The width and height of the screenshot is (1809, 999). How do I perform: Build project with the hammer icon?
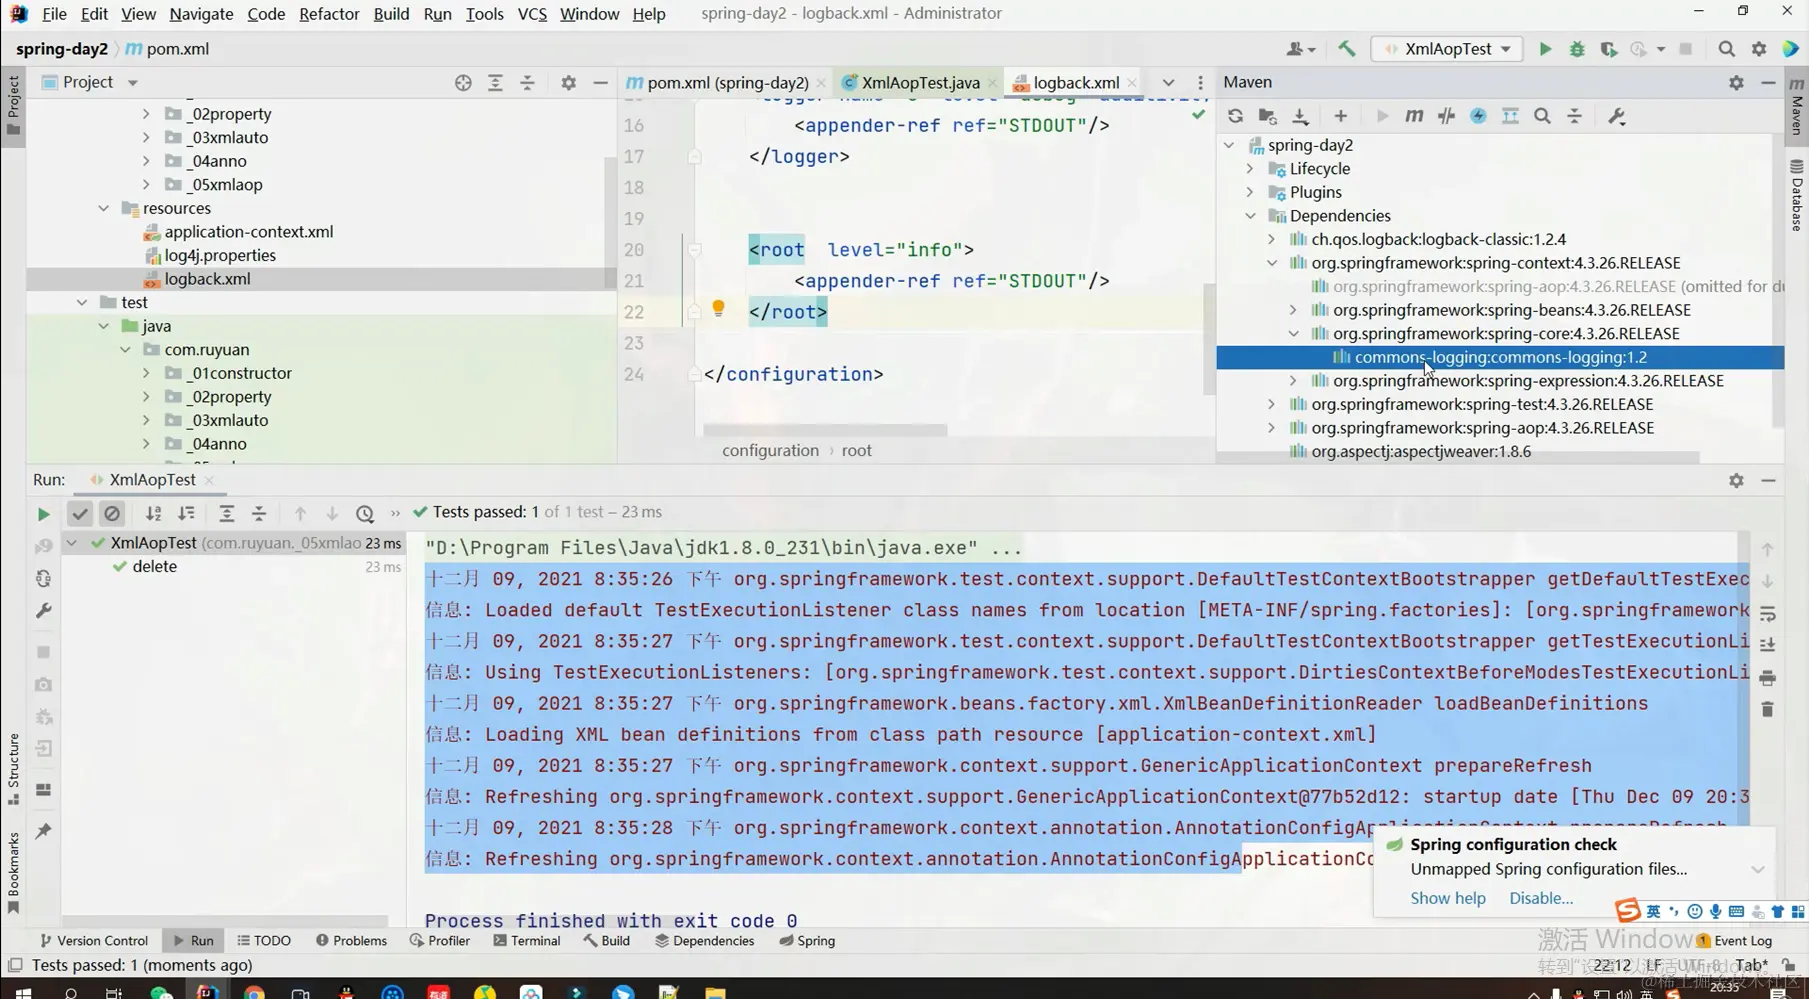(x=1347, y=49)
